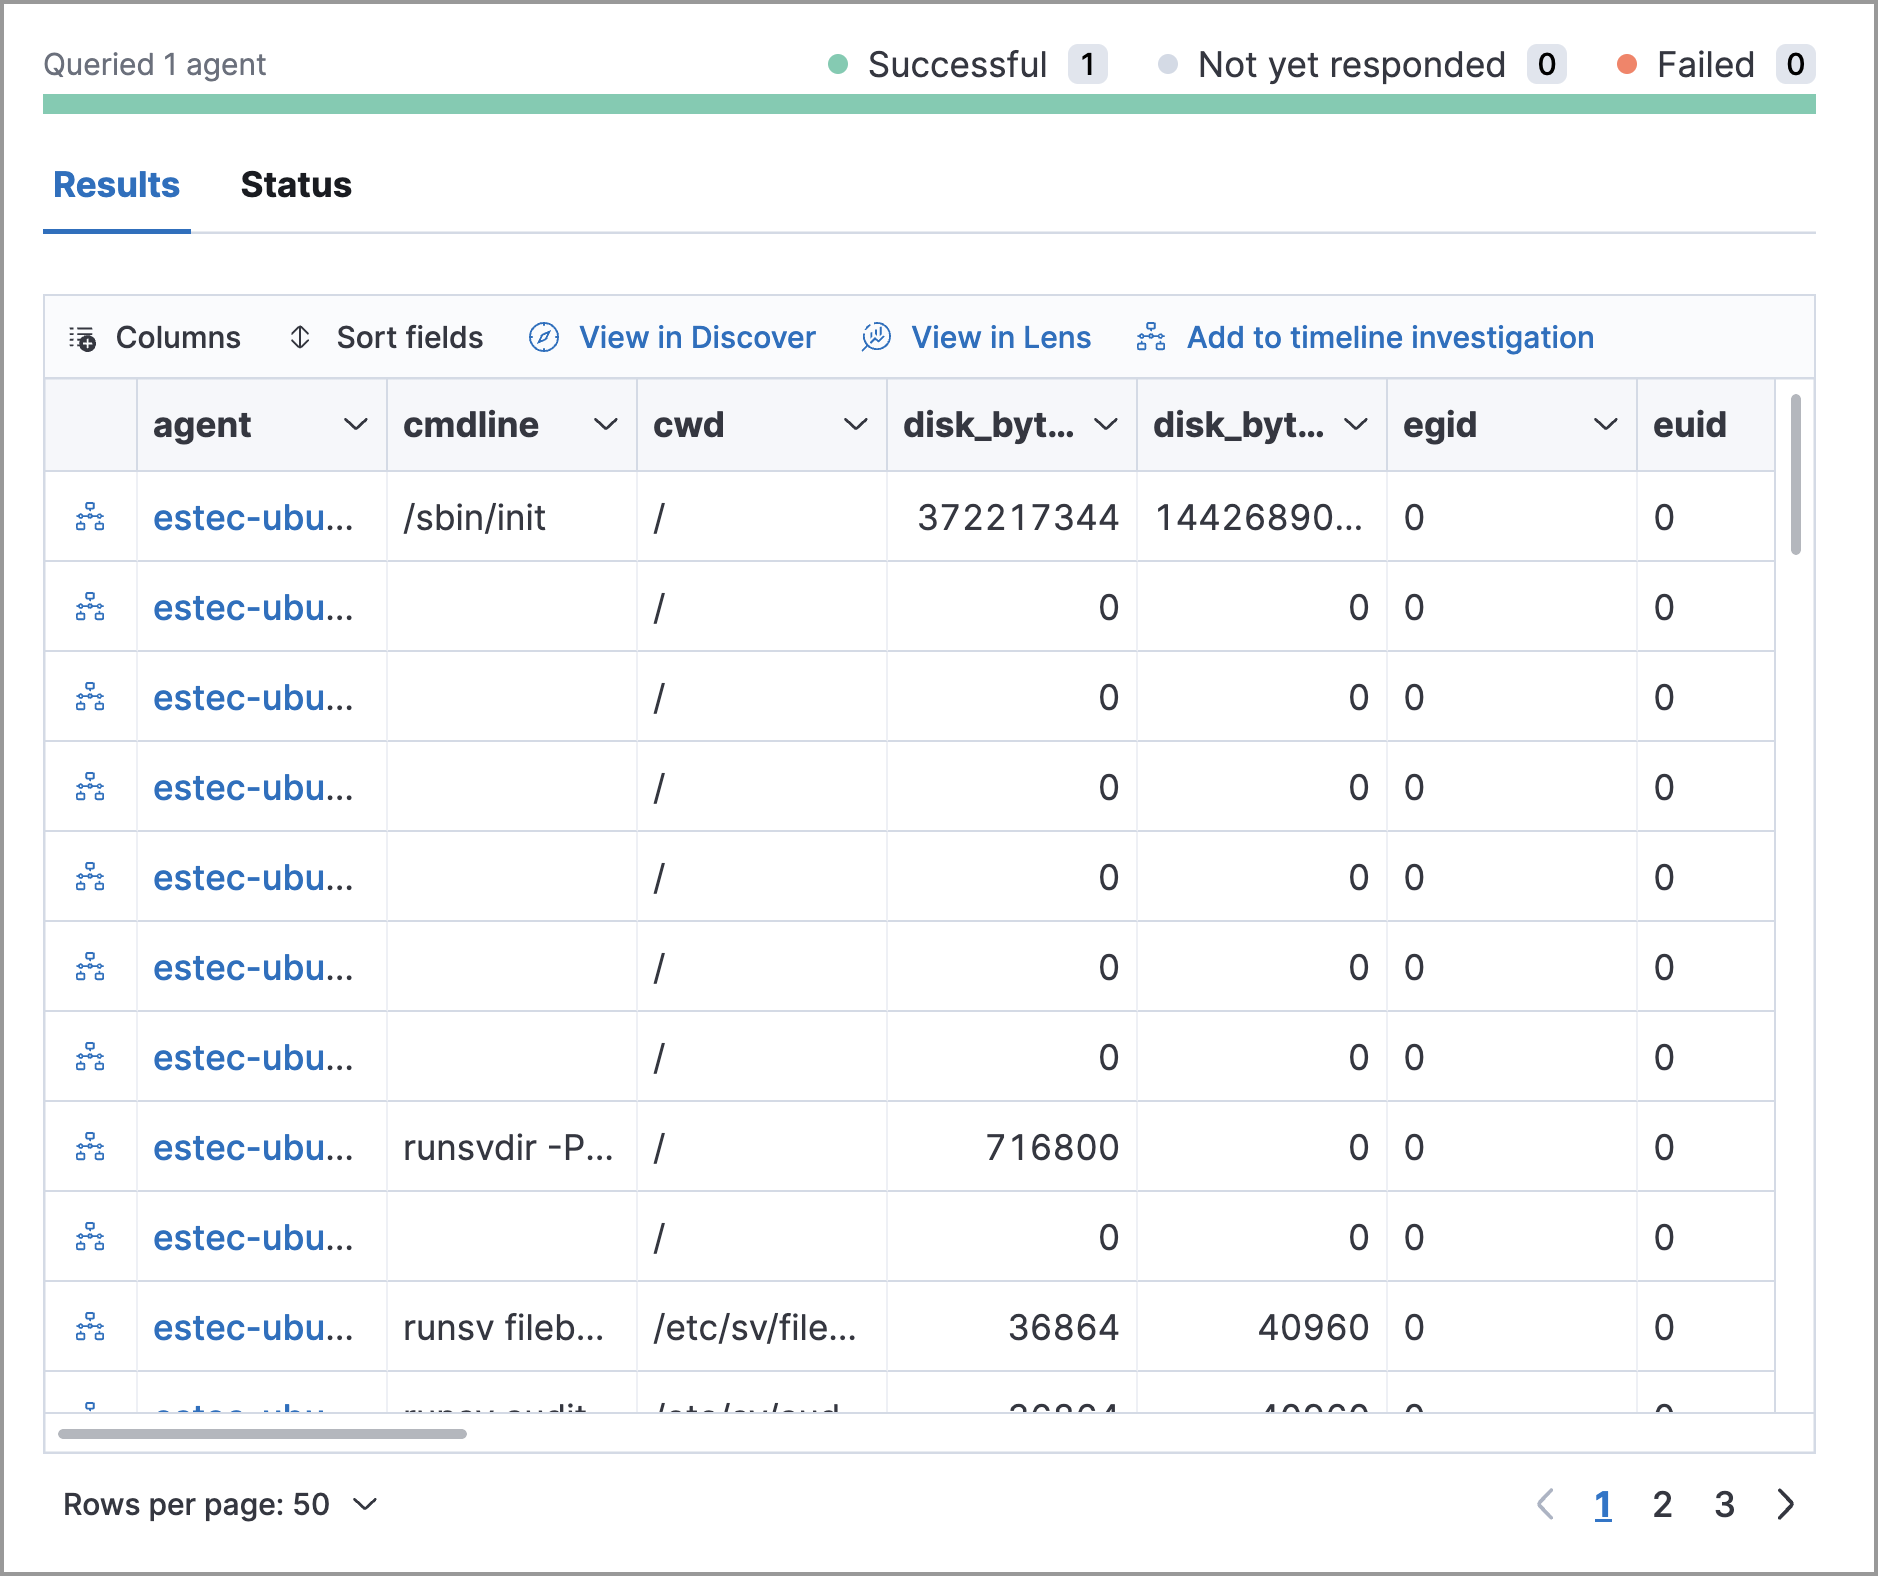Click the timeline icon on the runsvdir row
The image size is (1878, 1576).
pos(90,1147)
